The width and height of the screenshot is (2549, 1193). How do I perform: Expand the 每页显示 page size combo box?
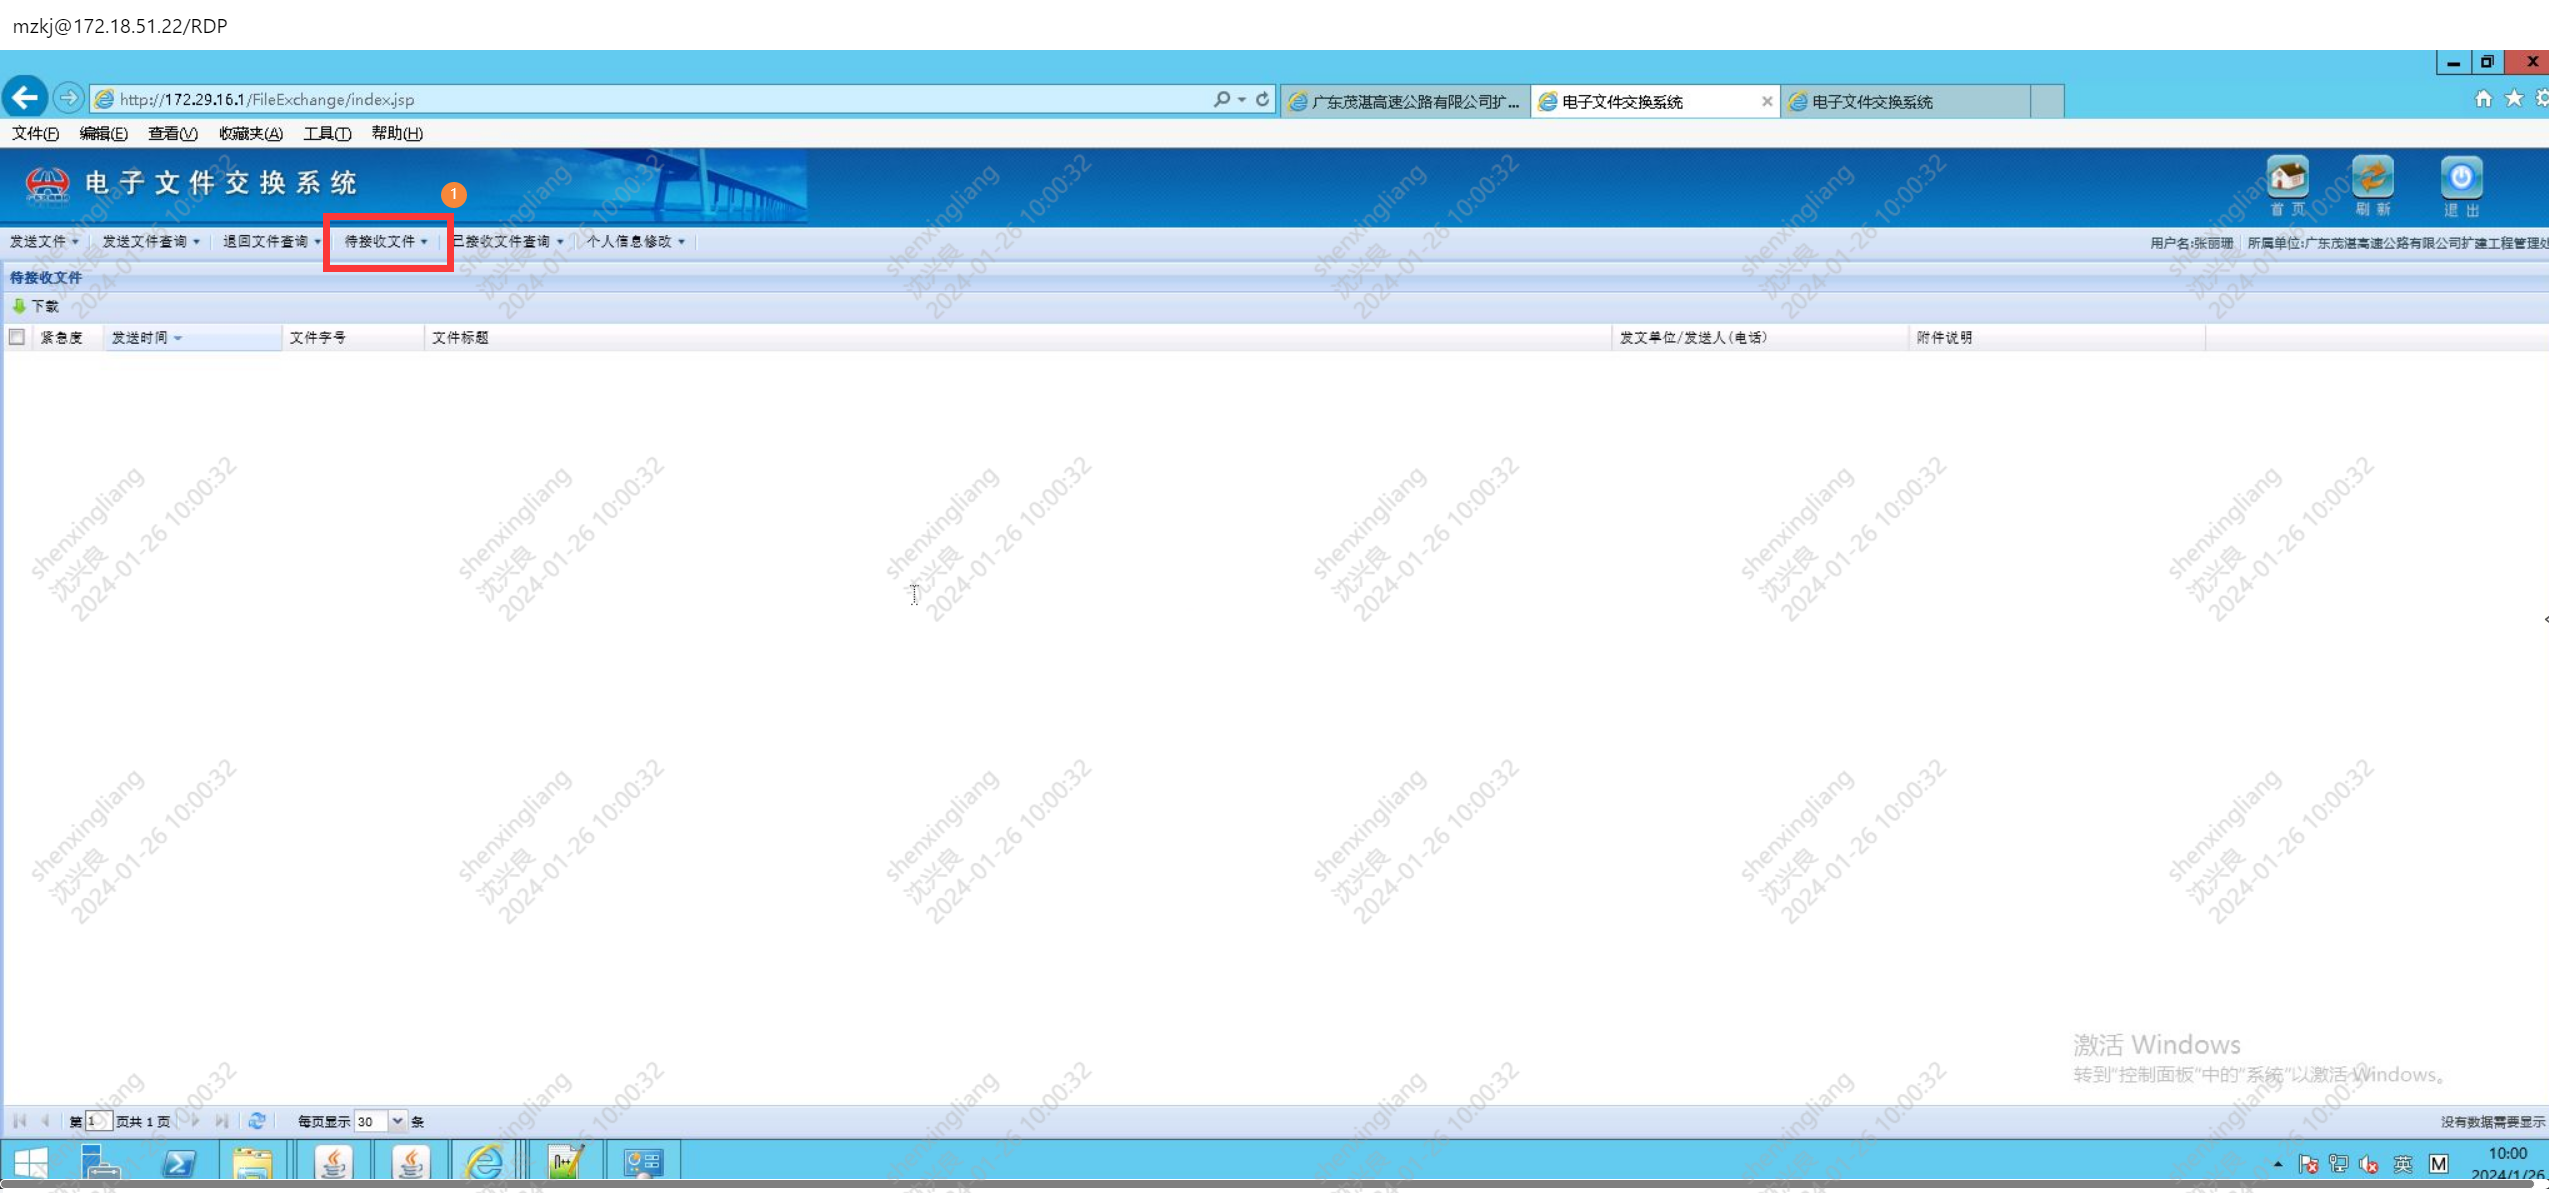pyautogui.click(x=397, y=1121)
